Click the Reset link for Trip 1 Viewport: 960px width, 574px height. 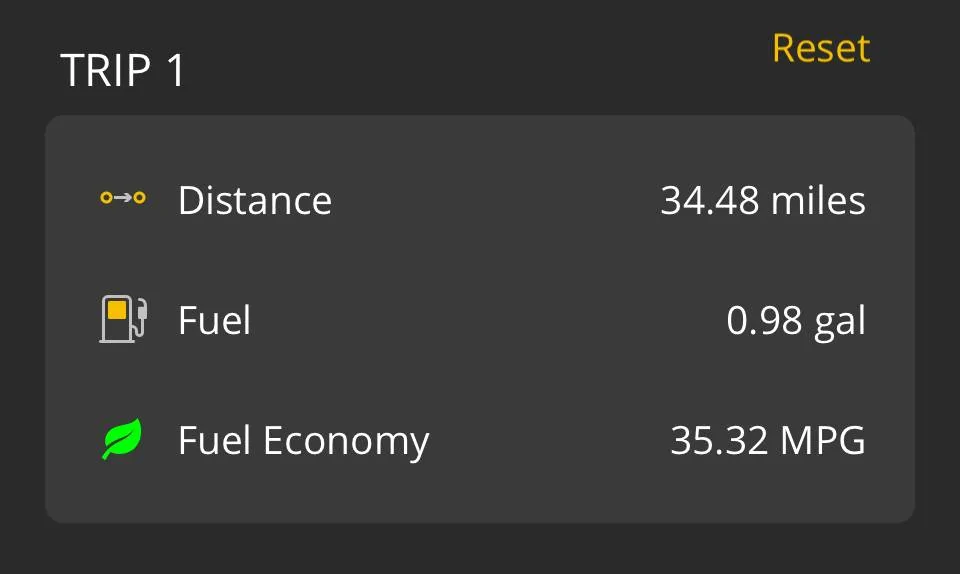click(821, 48)
